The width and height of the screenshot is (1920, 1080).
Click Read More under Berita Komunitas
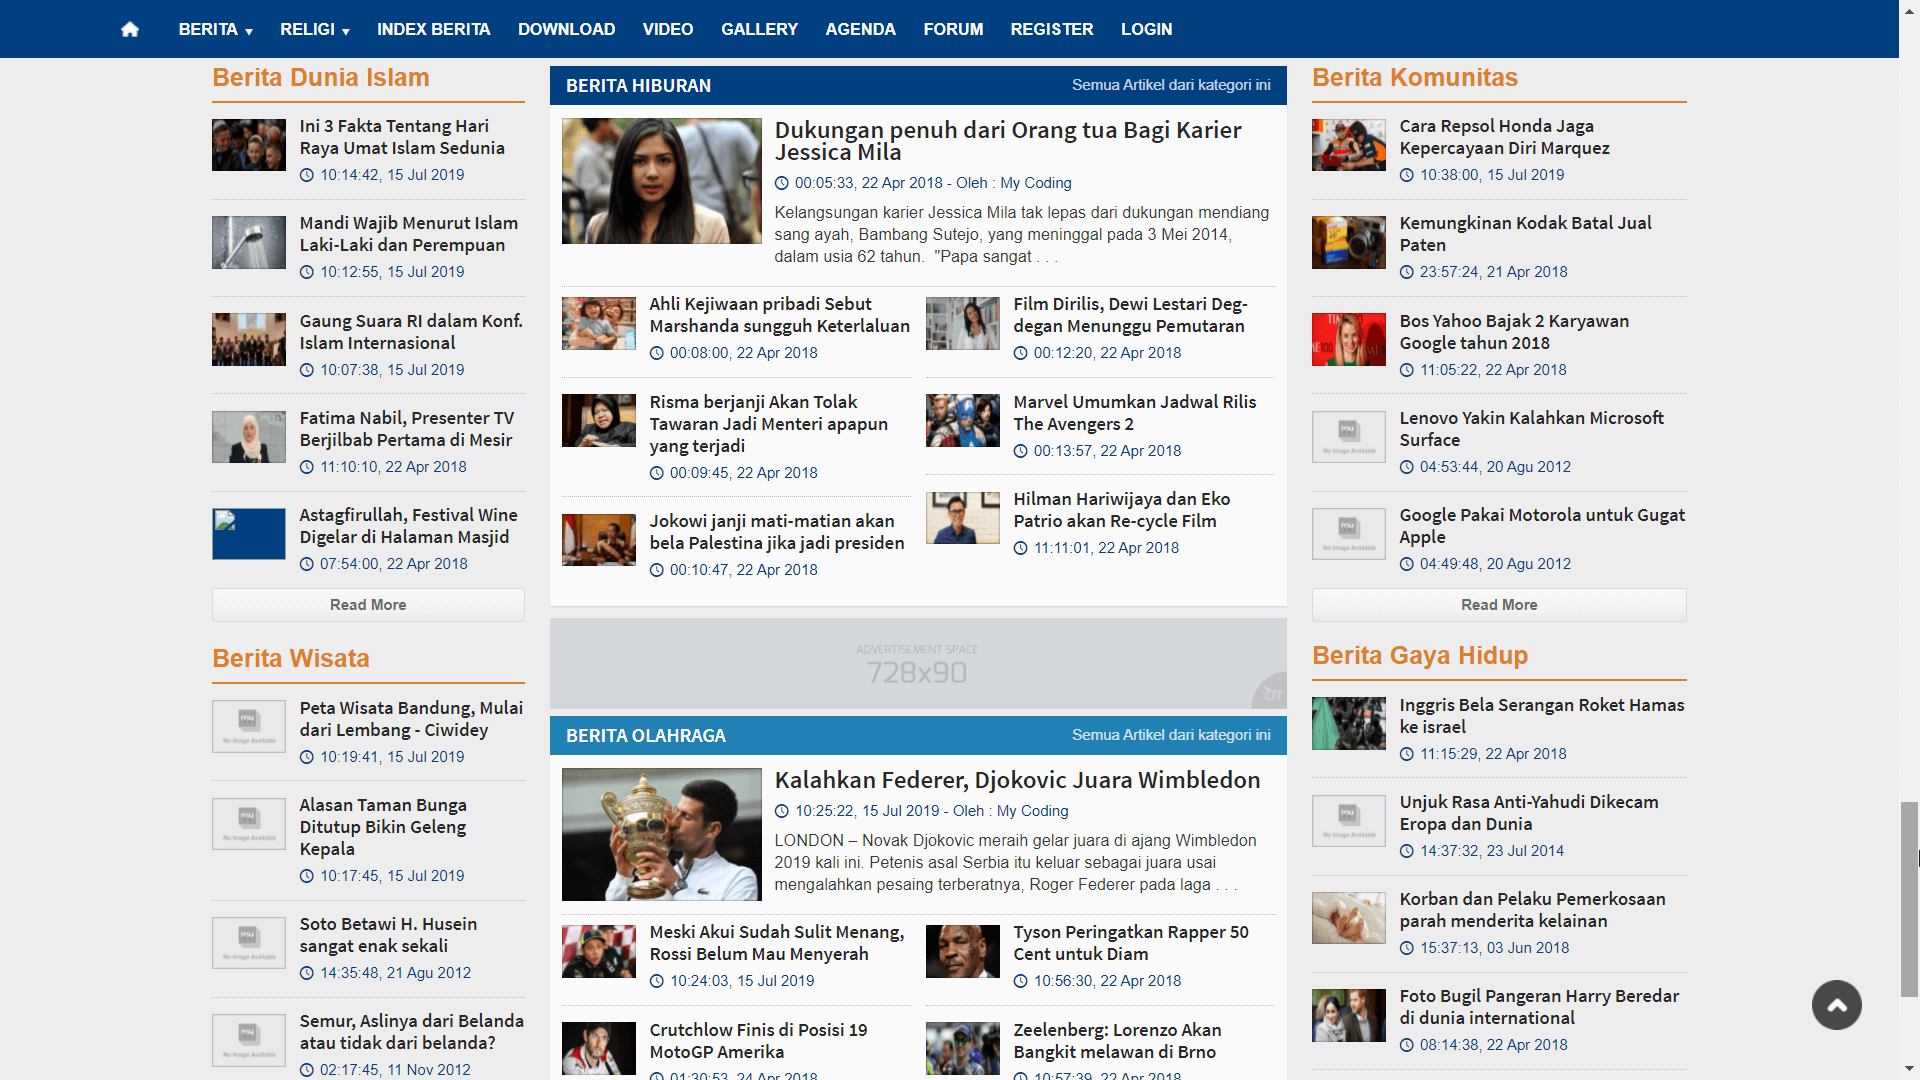pyautogui.click(x=1499, y=605)
